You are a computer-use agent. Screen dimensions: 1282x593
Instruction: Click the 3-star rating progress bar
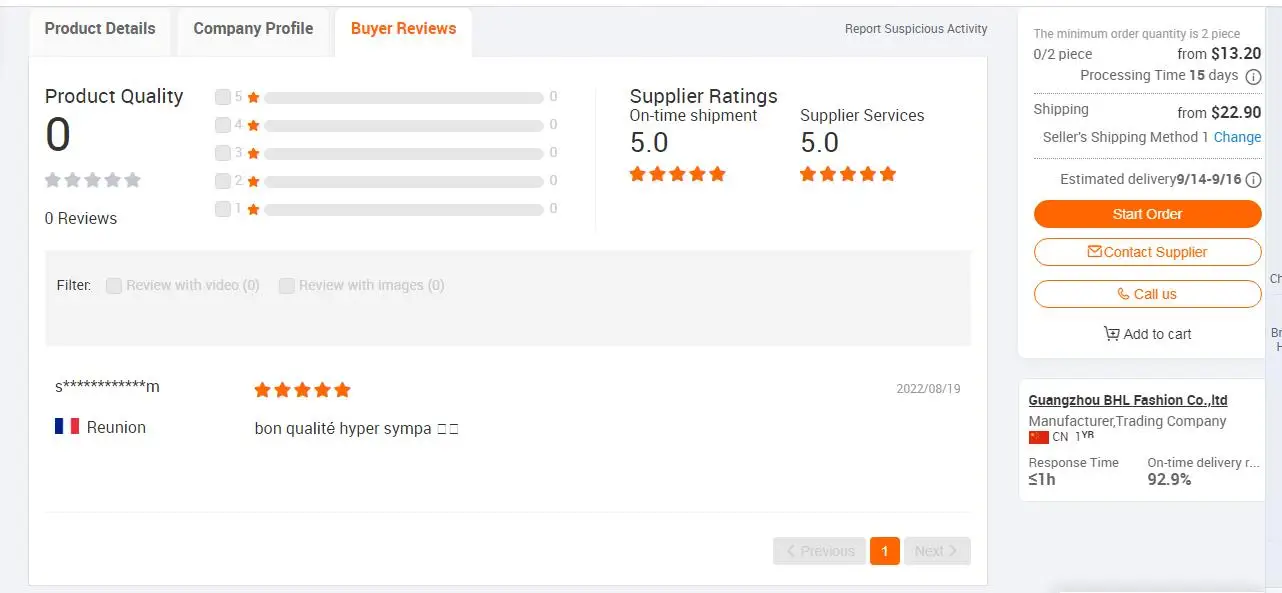pos(404,154)
